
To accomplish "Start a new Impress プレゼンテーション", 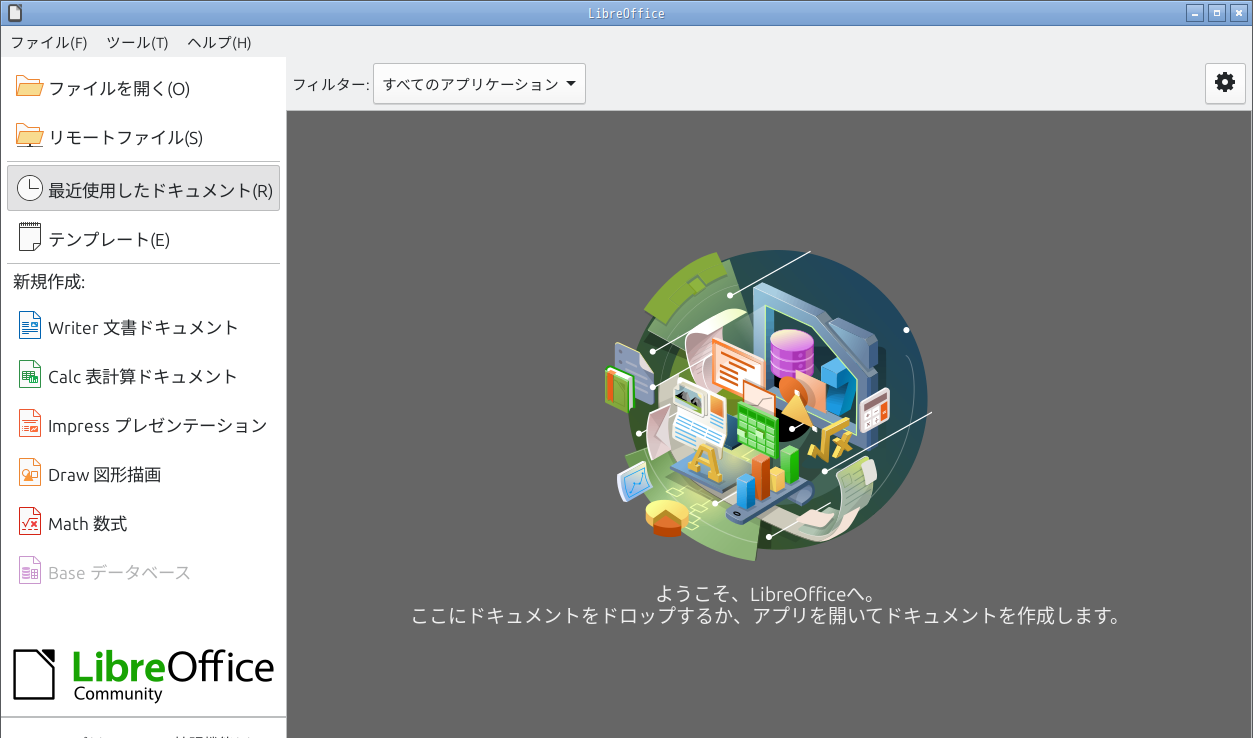I will (143, 425).
